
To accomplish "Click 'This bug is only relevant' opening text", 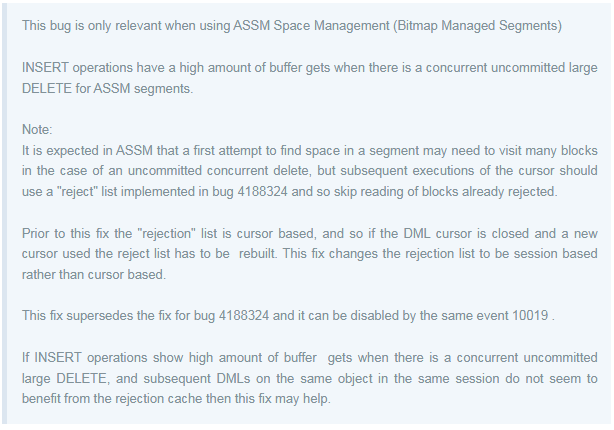I will pos(91,25).
